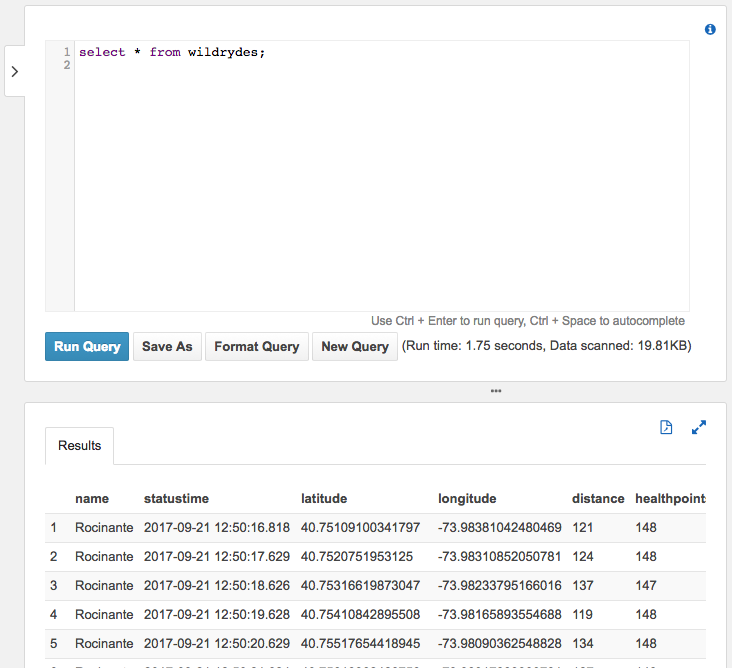
Task: Click the Save As button
Action: point(167,346)
